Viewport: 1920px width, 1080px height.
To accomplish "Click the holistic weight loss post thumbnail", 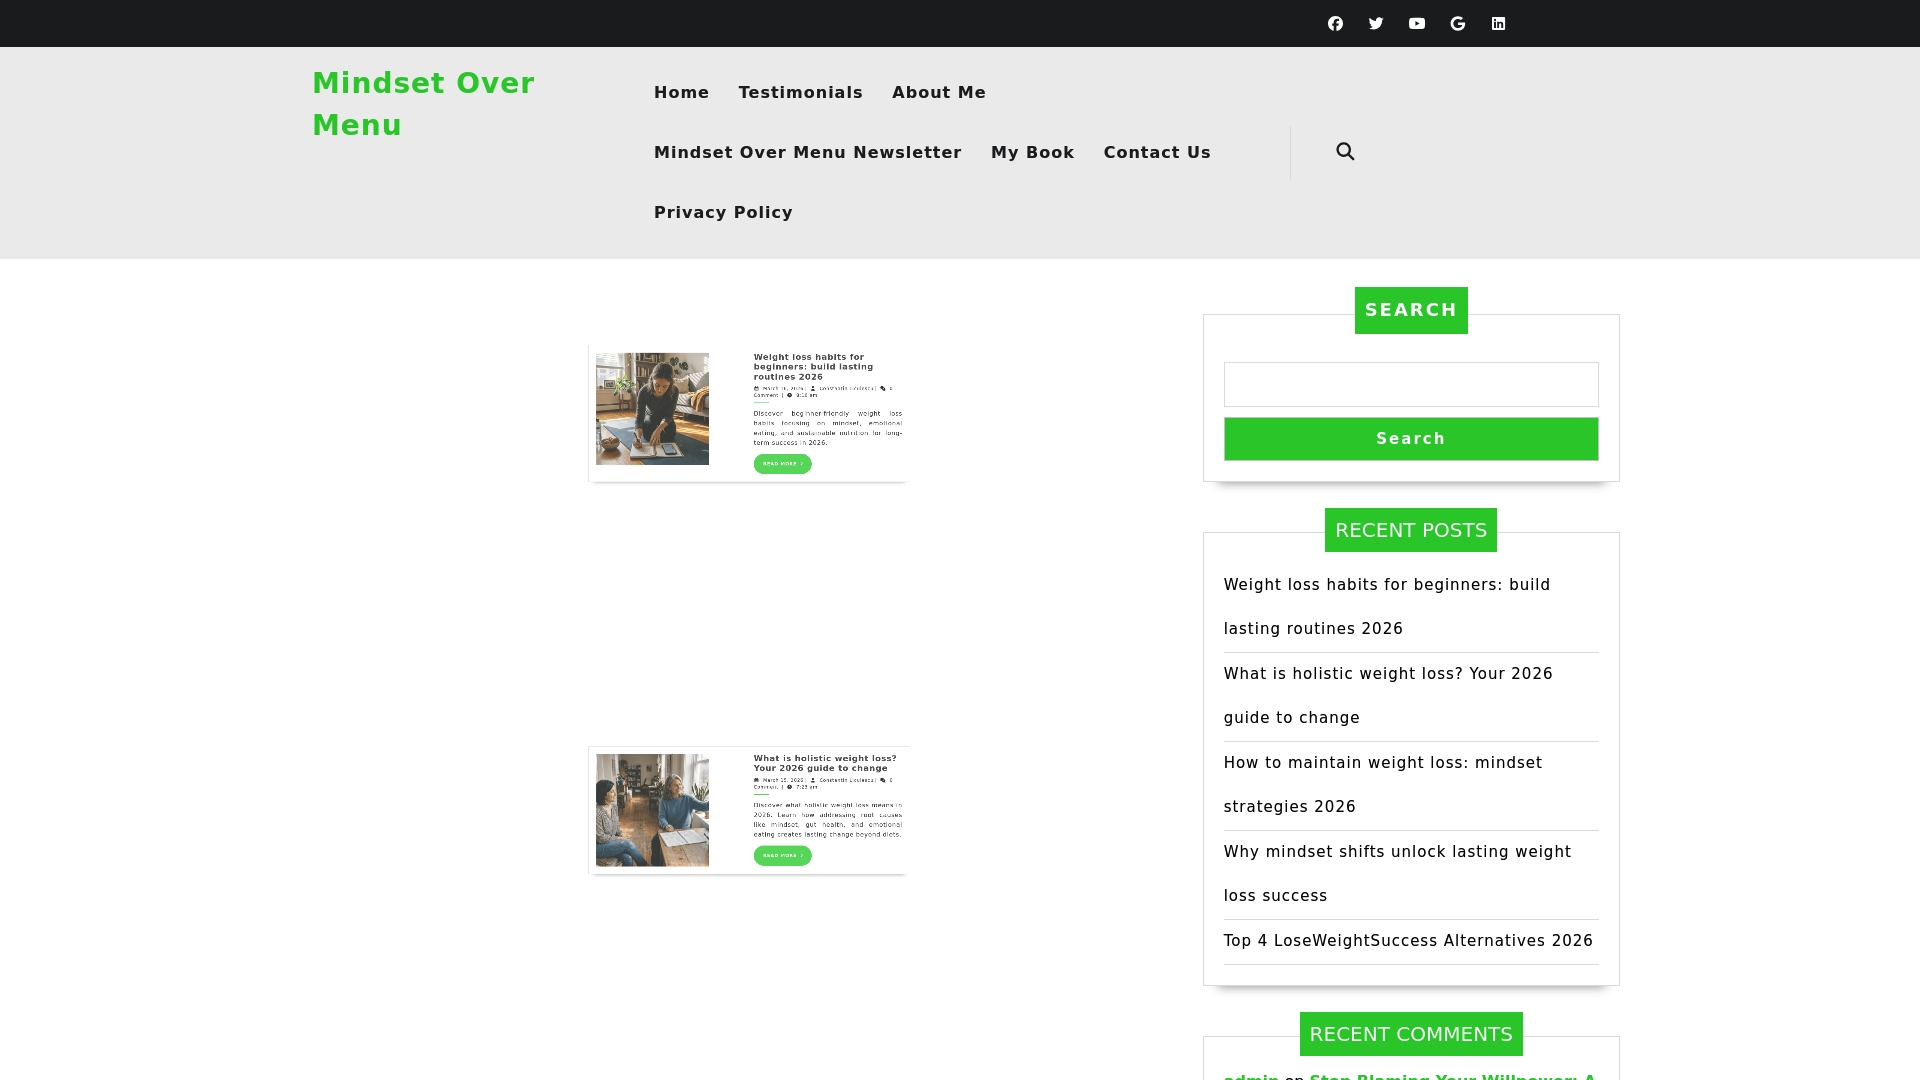I will coord(652,809).
